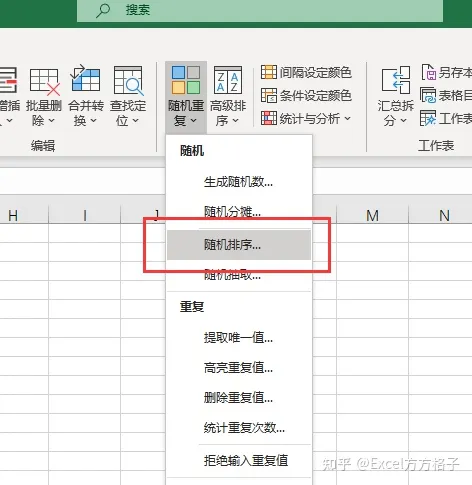472x485 pixels.
Task: Click the 条件设定颜色 icon
Action: [269, 95]
